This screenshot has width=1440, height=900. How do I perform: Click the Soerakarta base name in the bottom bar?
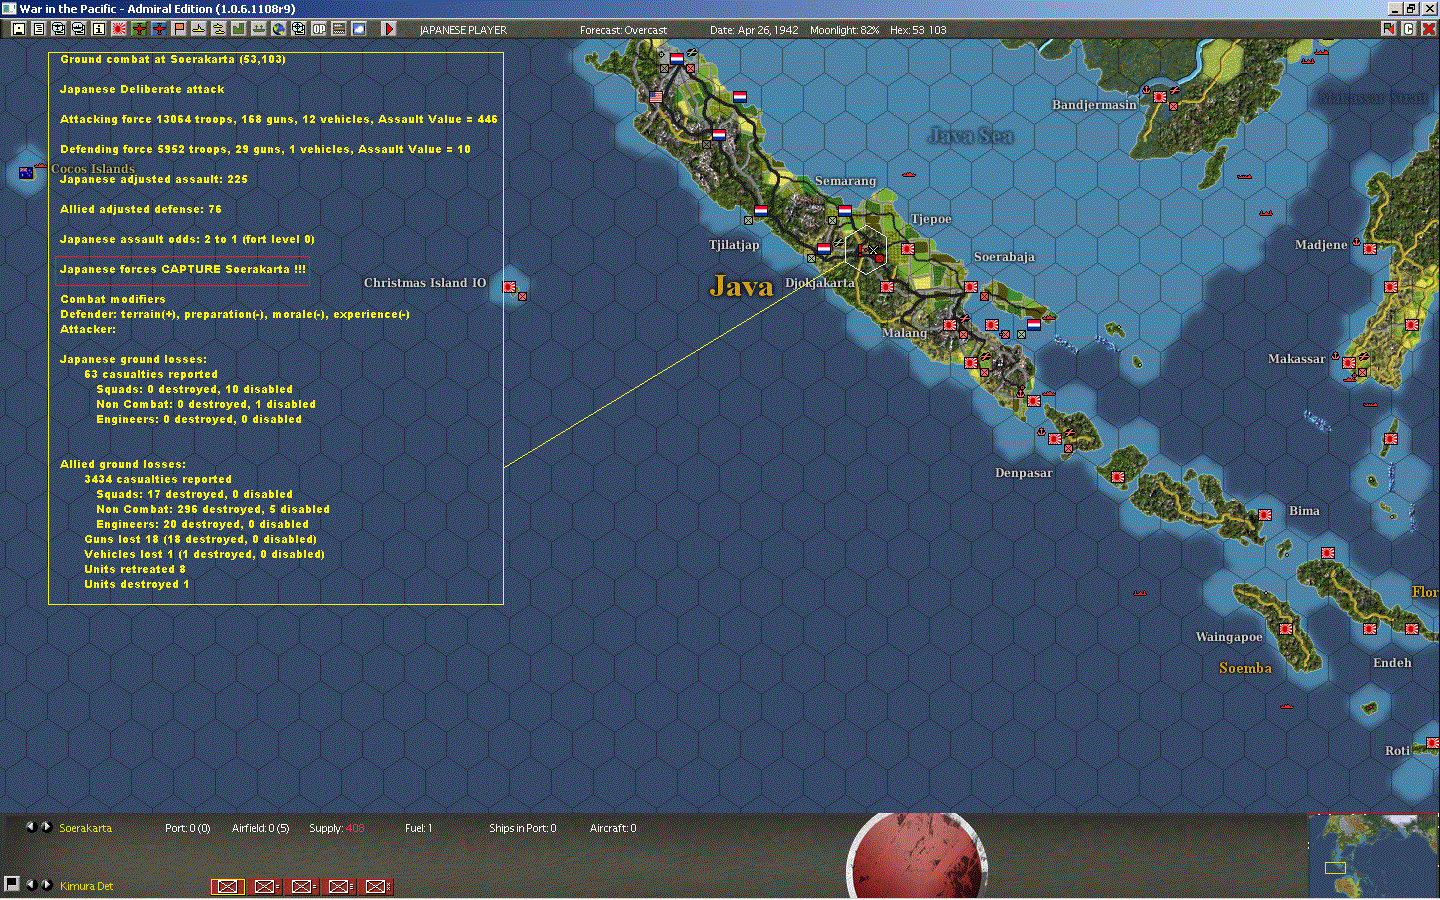tap(85, 828)
